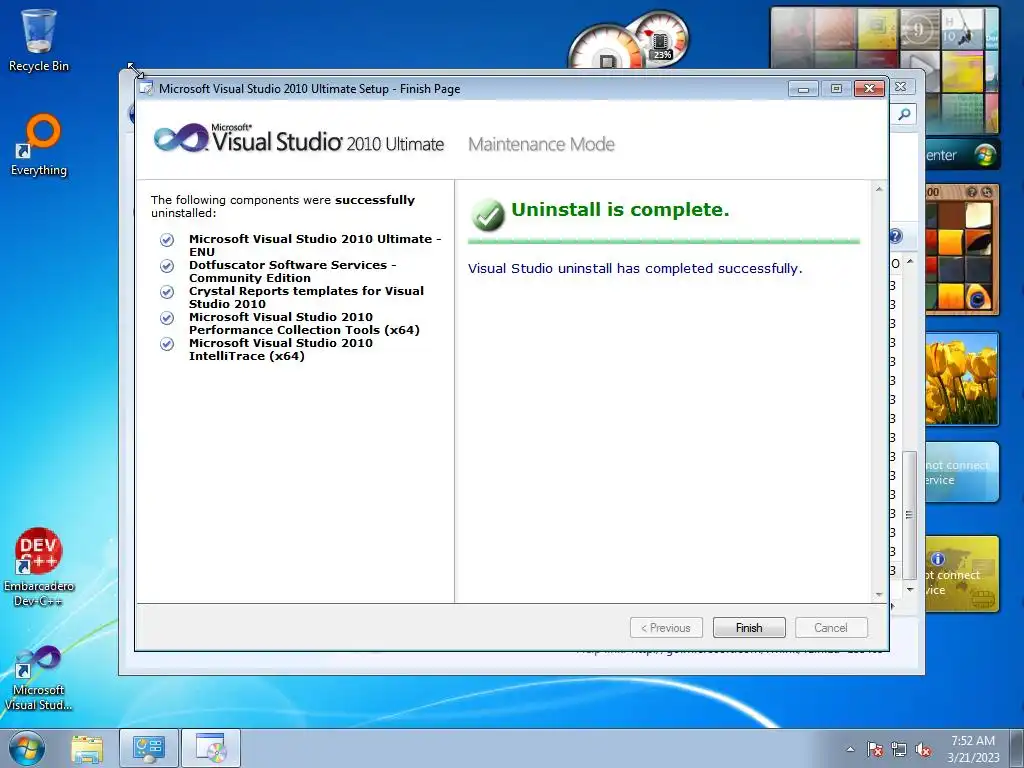Click the blue weather gadget showing cannot connect

(961, 472)
